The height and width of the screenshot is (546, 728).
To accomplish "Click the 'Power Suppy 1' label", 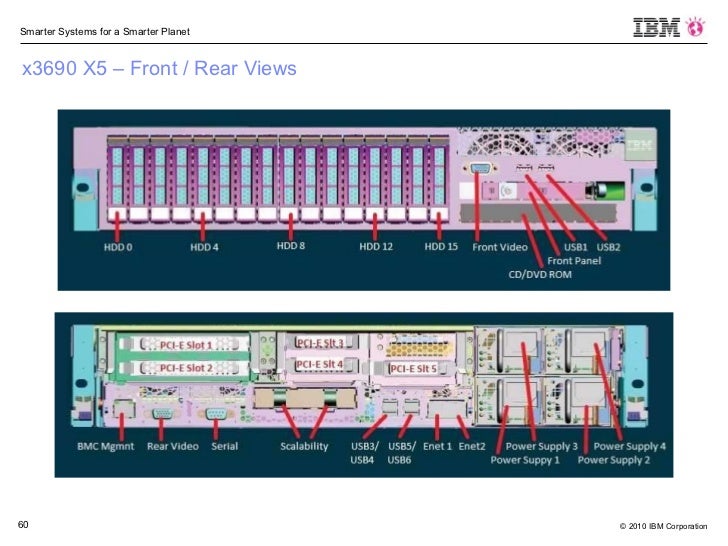I will [x=525, y=460].
